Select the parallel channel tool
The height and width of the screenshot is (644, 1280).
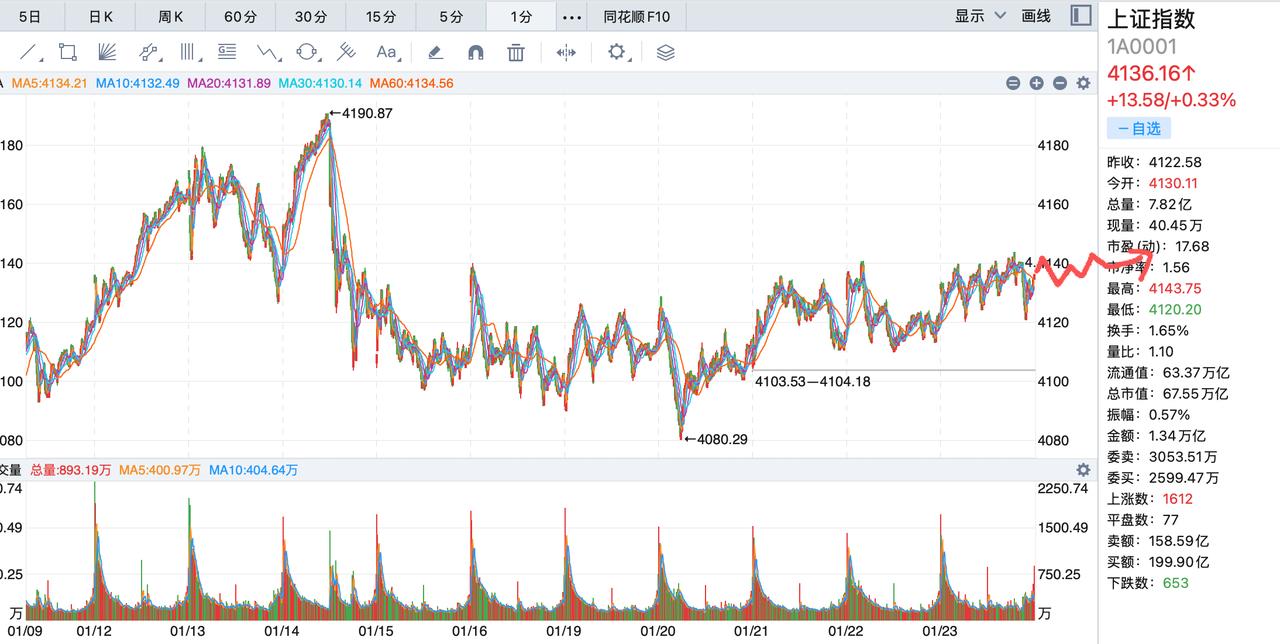click(148, 52)
